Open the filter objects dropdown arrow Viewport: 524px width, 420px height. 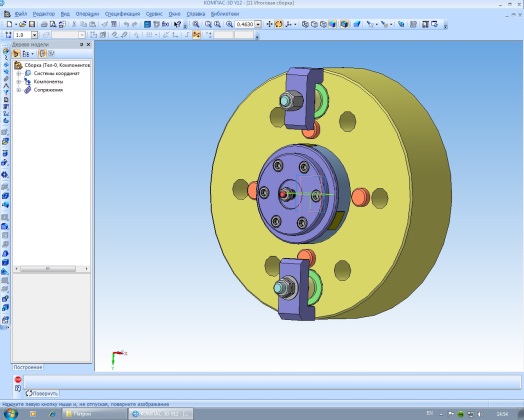click(x=377, y=24)
